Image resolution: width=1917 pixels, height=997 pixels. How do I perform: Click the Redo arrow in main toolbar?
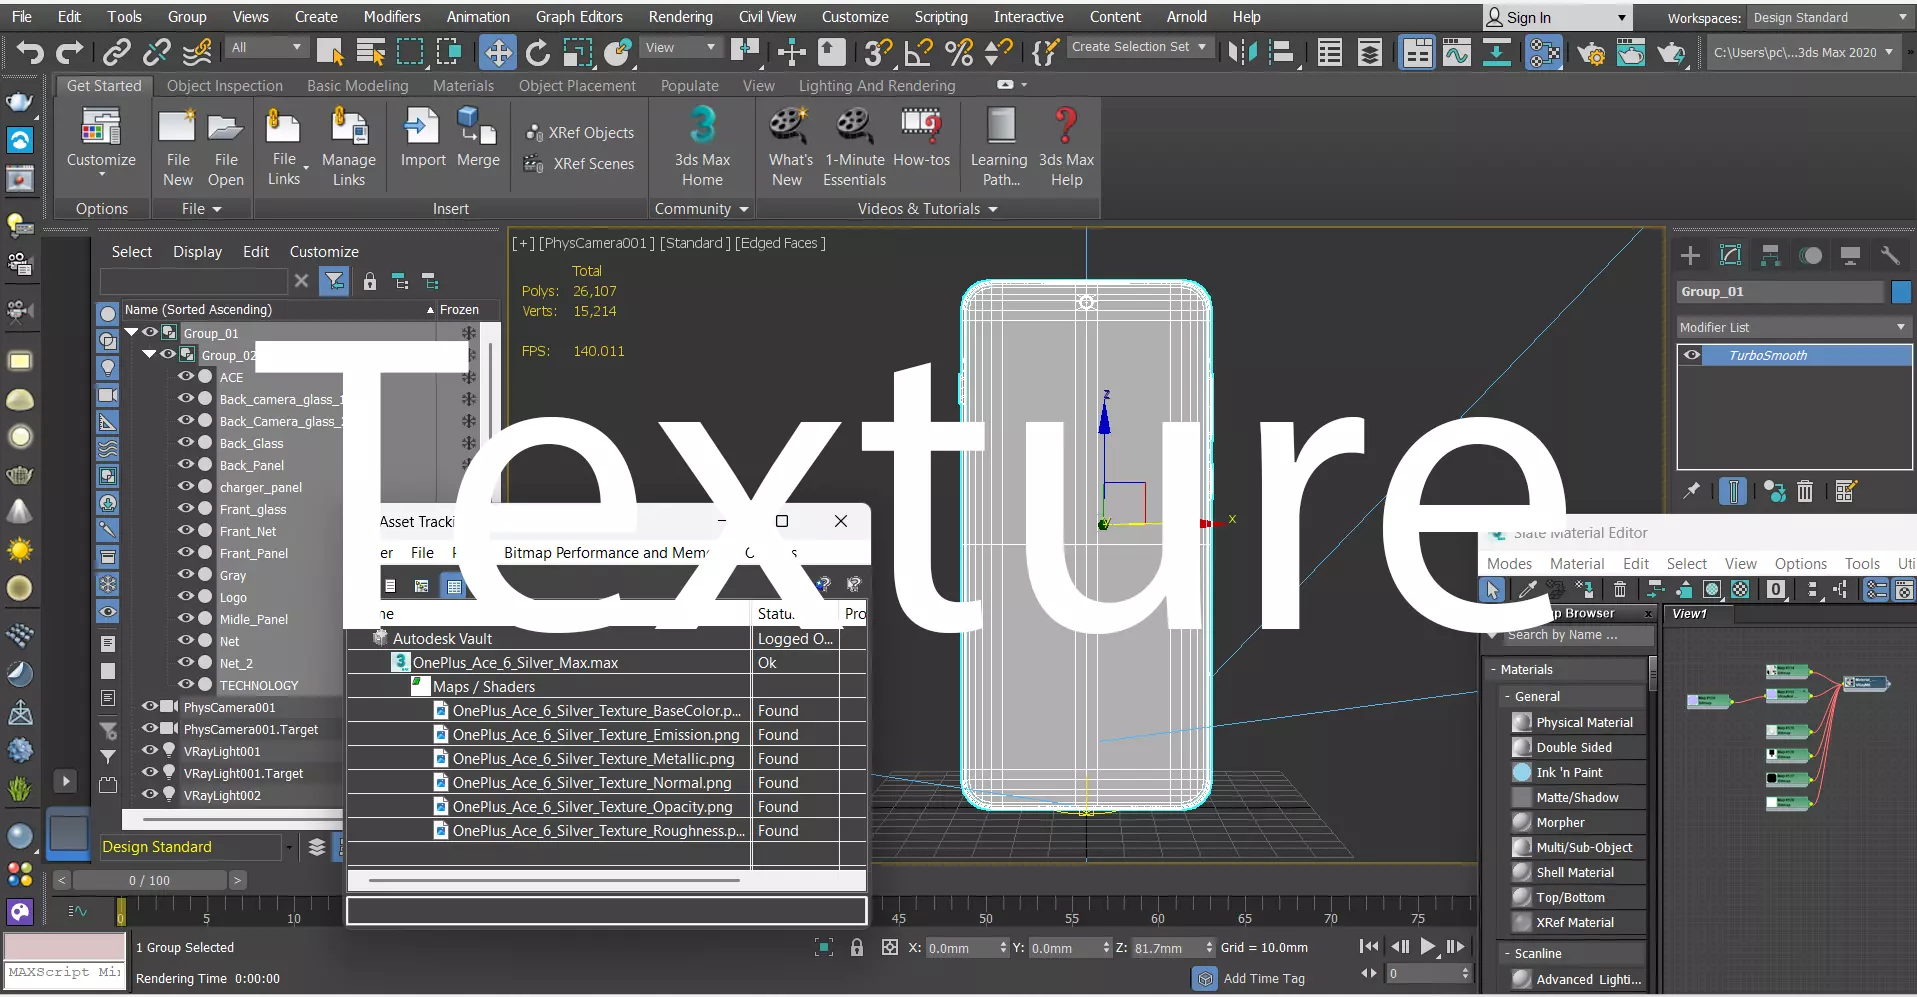(70, 51)
